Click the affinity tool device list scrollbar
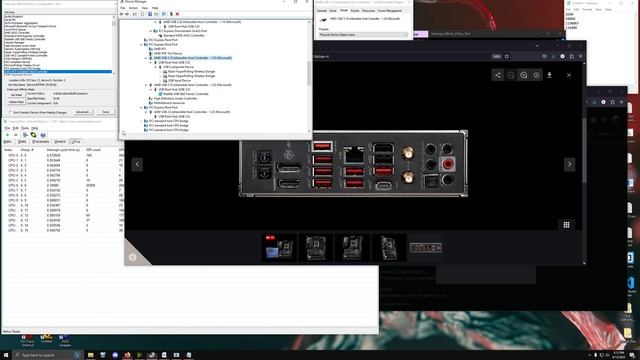The height and width of the screenshot is (360, 640). tap(114, 45)
